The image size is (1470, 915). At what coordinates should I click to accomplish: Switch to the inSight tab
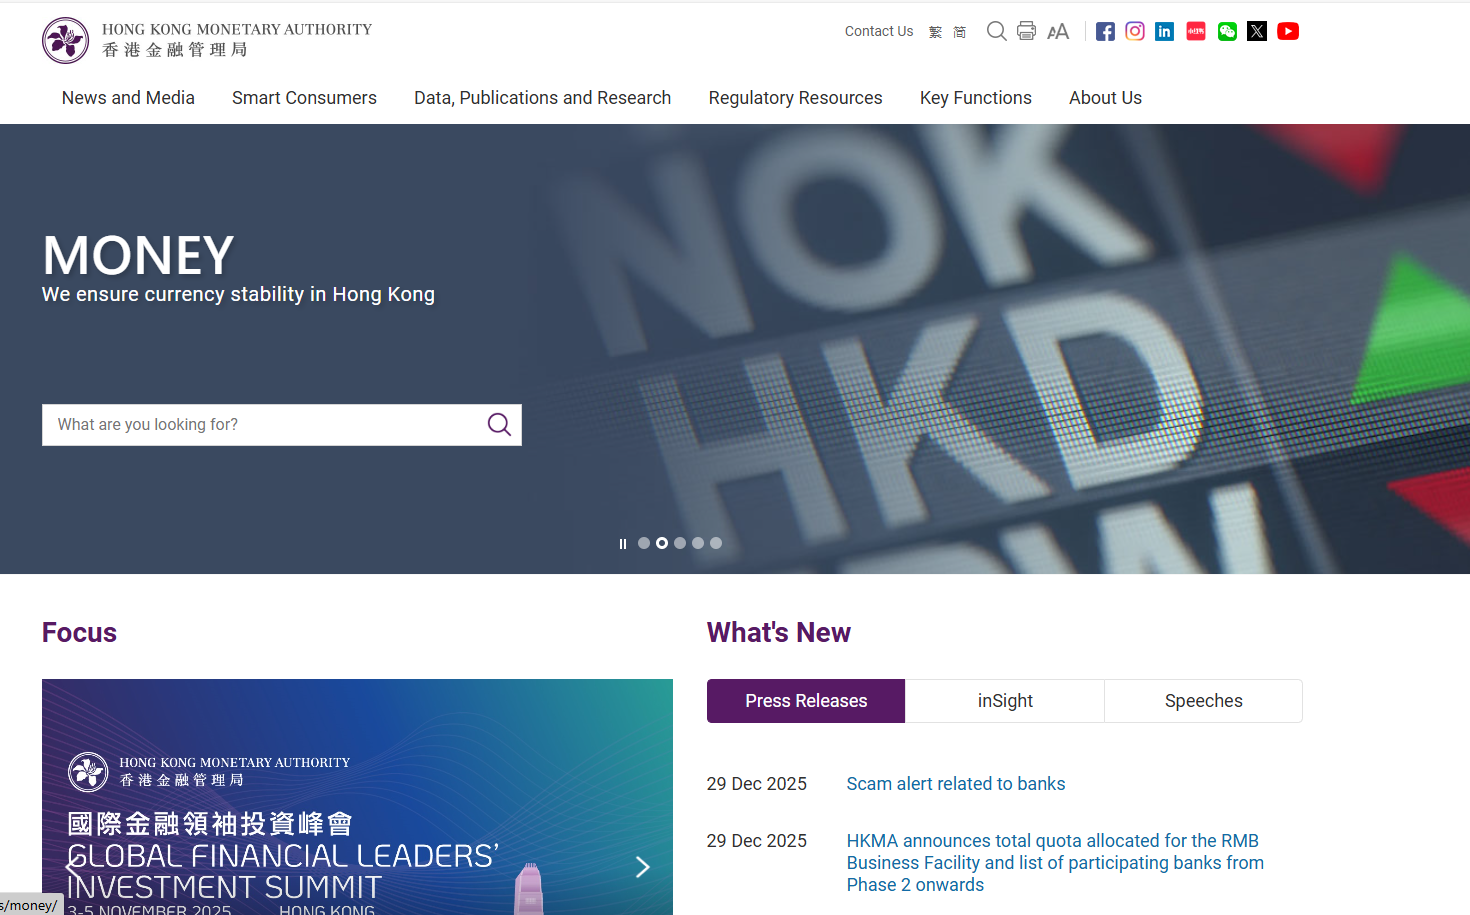click(1004, 700)
